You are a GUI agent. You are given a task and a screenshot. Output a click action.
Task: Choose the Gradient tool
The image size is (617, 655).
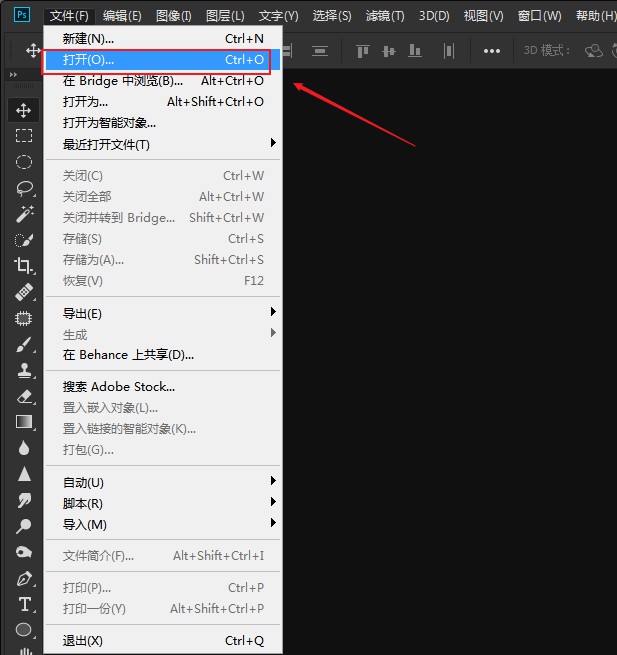pos(24,422)
